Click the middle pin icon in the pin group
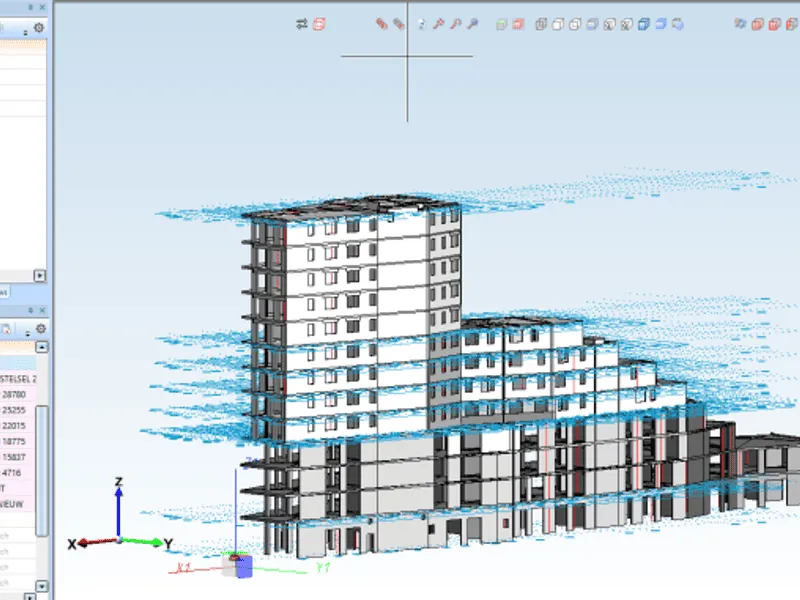Image resolution: width=800 pixels, height=600 pixels. pyautogui.click(x=456, y=24)
